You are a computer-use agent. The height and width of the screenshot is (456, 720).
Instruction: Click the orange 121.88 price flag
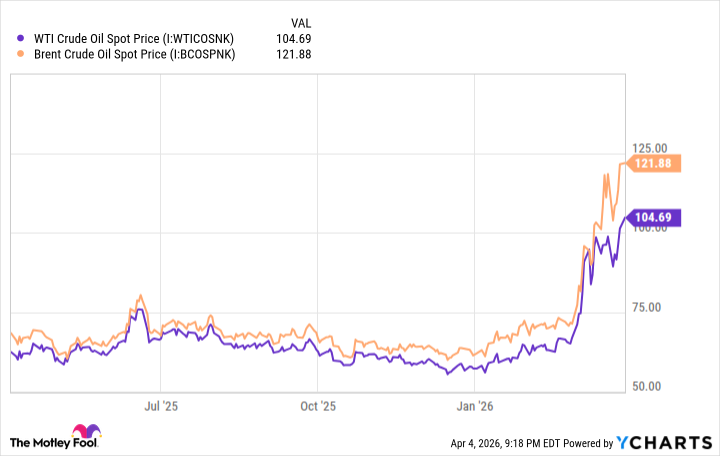[654, 163]
